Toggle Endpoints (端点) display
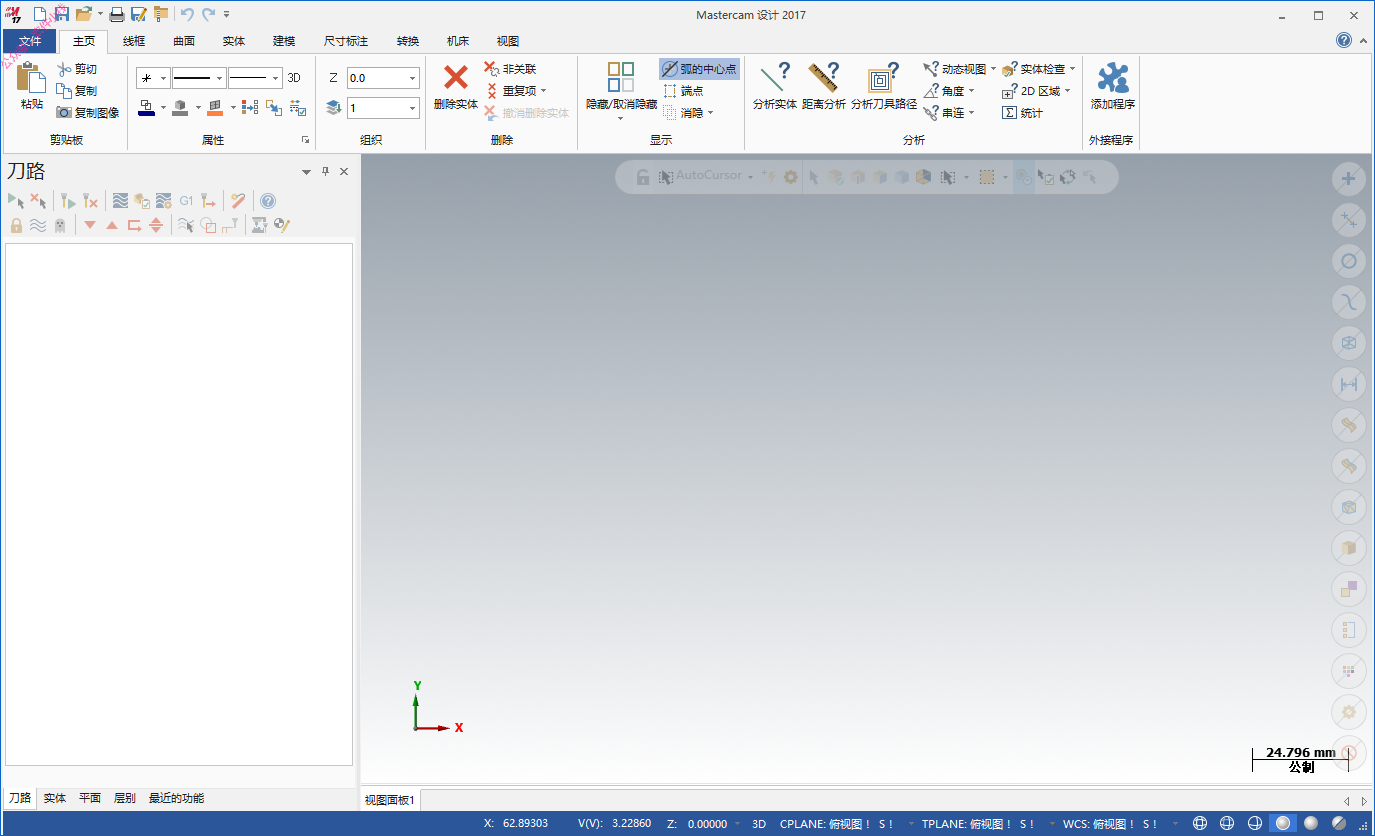 coord(683,91)
